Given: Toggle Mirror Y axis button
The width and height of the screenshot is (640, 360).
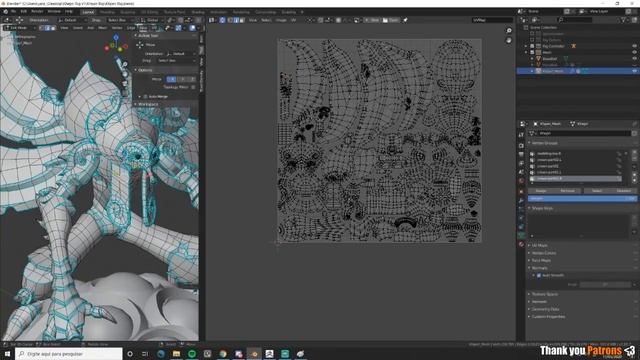Looking at the screenshot, I should pyautogui.click(x=182, y=79).
